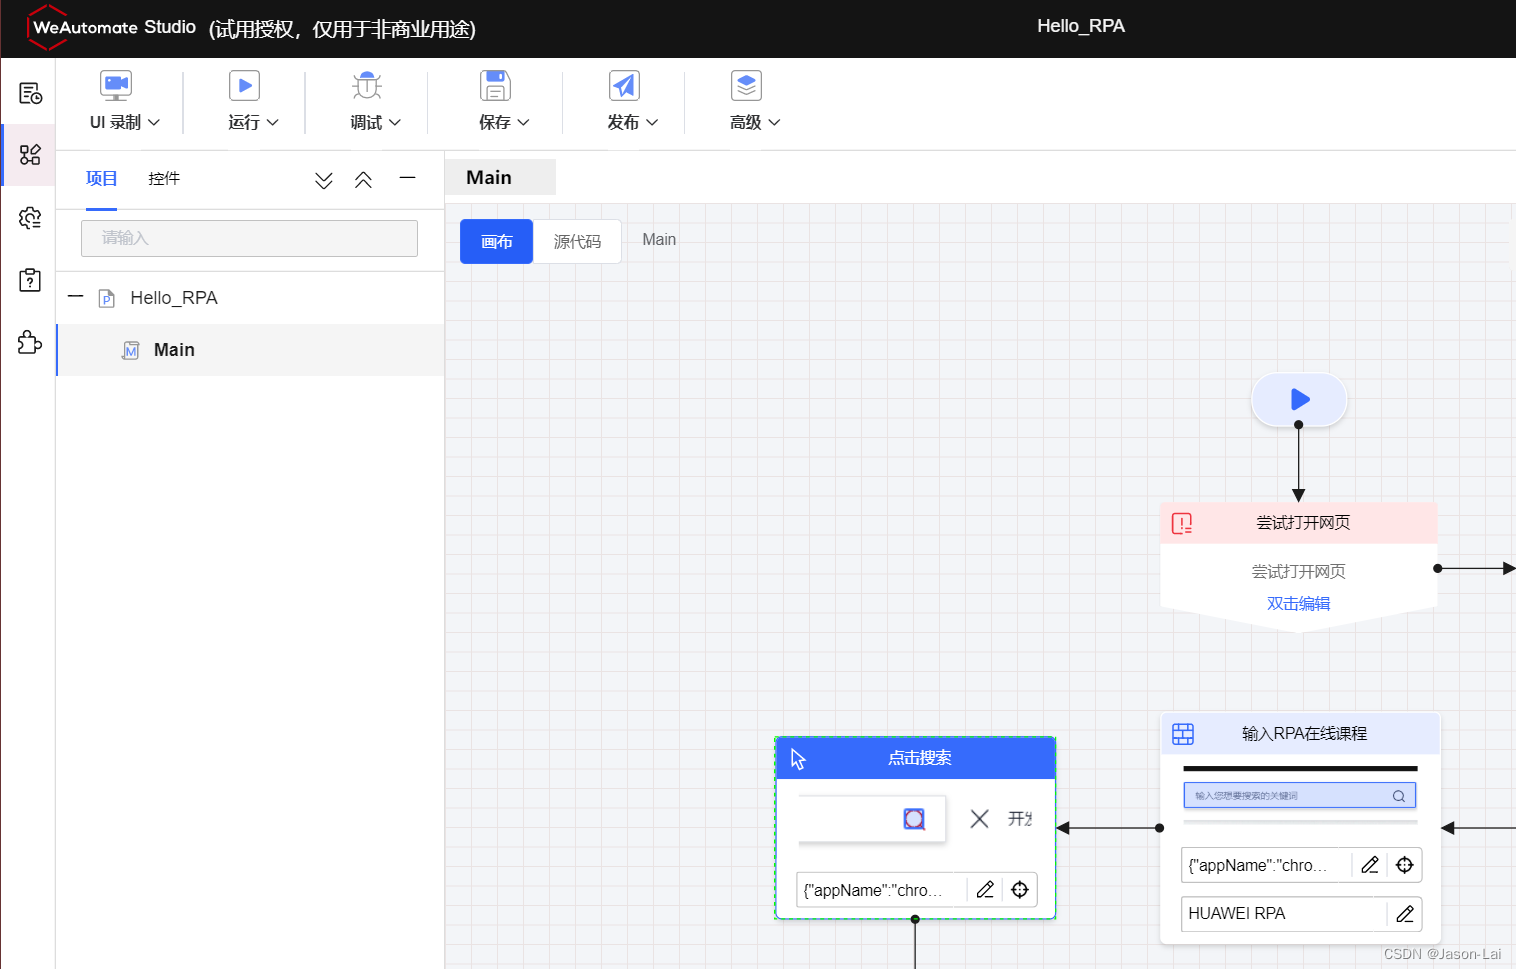Click the Publish paper plane icon
Image resolution: width=1516 pixels, height=969 pixels.
click(624, 85)
